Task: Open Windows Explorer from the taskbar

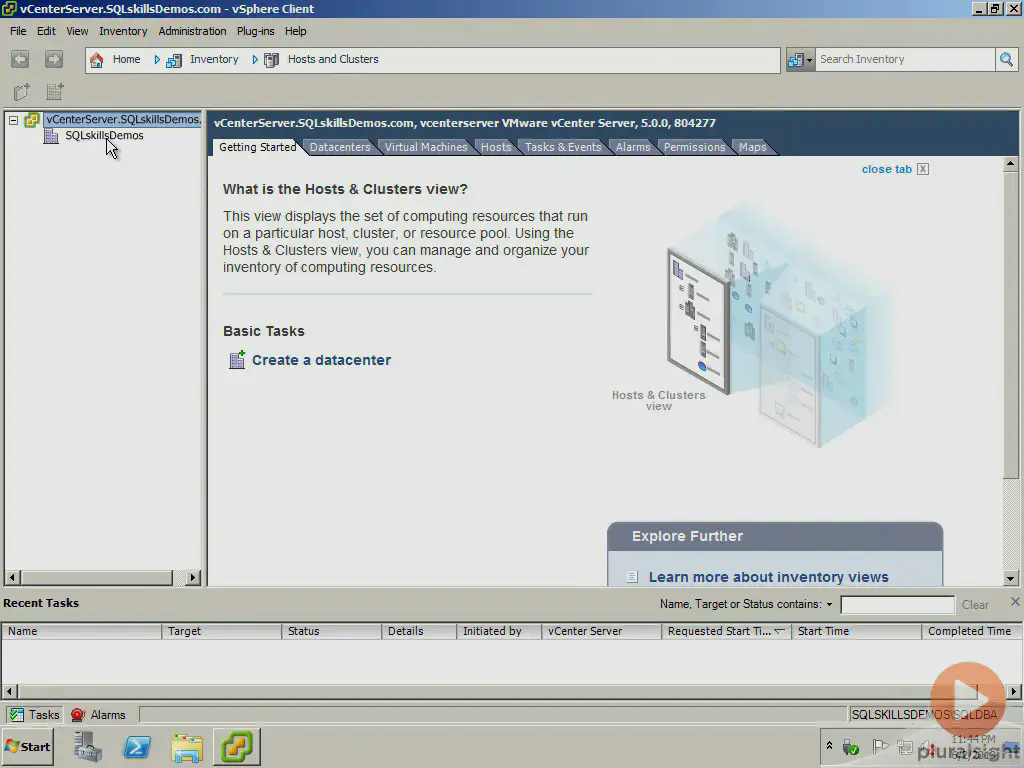Action: (187, 746)
